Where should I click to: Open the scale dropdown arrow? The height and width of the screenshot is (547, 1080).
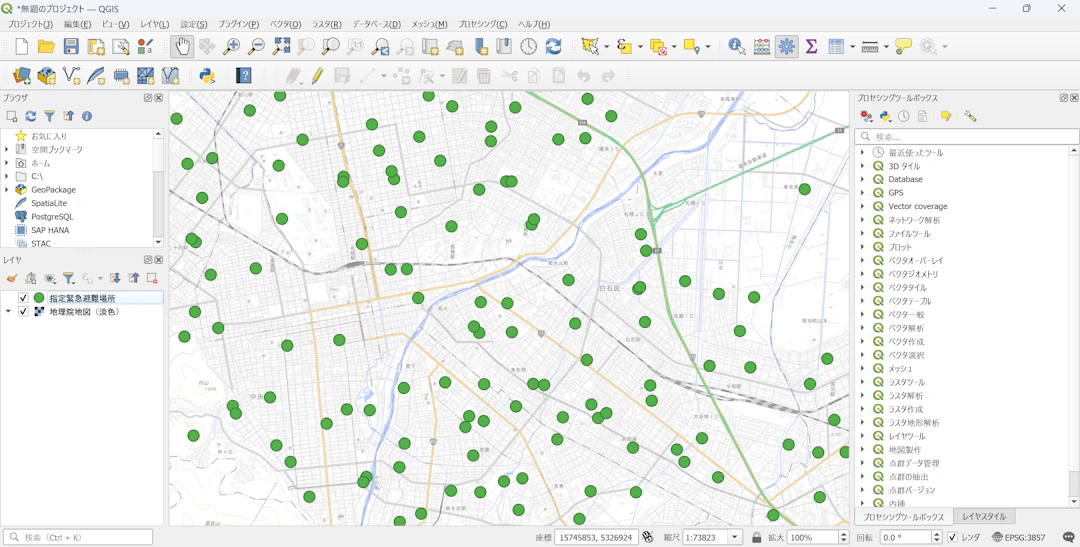point(735,537)
